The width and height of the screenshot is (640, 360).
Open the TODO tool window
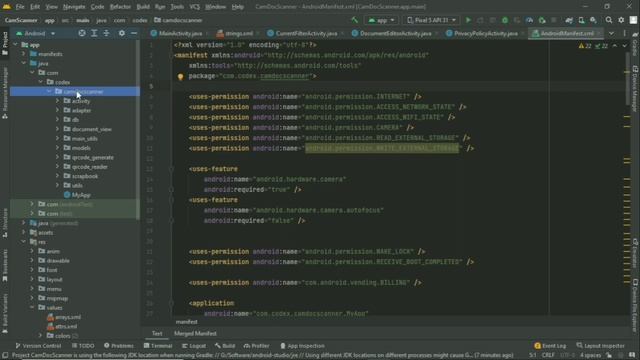tap(83, 346)
